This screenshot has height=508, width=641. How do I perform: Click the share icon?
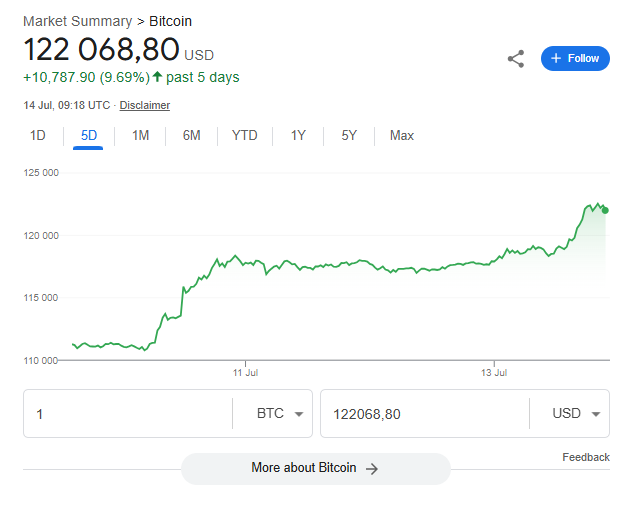pyautogui.click(x=515, y=59)
